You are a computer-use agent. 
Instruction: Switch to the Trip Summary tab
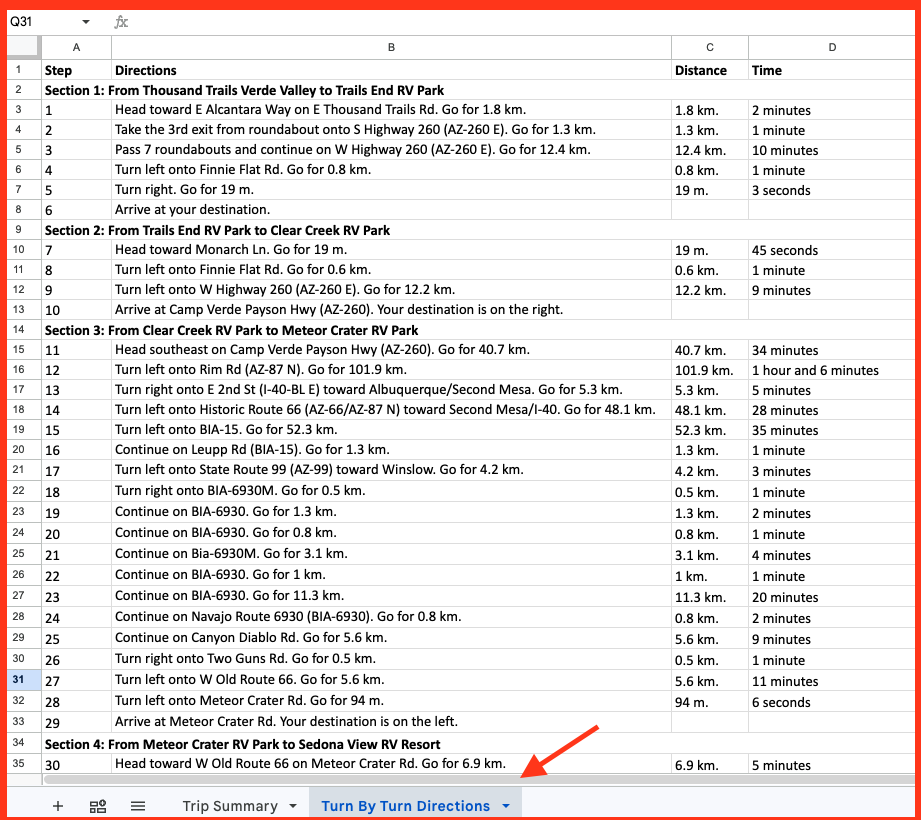[x=230, y=806]
